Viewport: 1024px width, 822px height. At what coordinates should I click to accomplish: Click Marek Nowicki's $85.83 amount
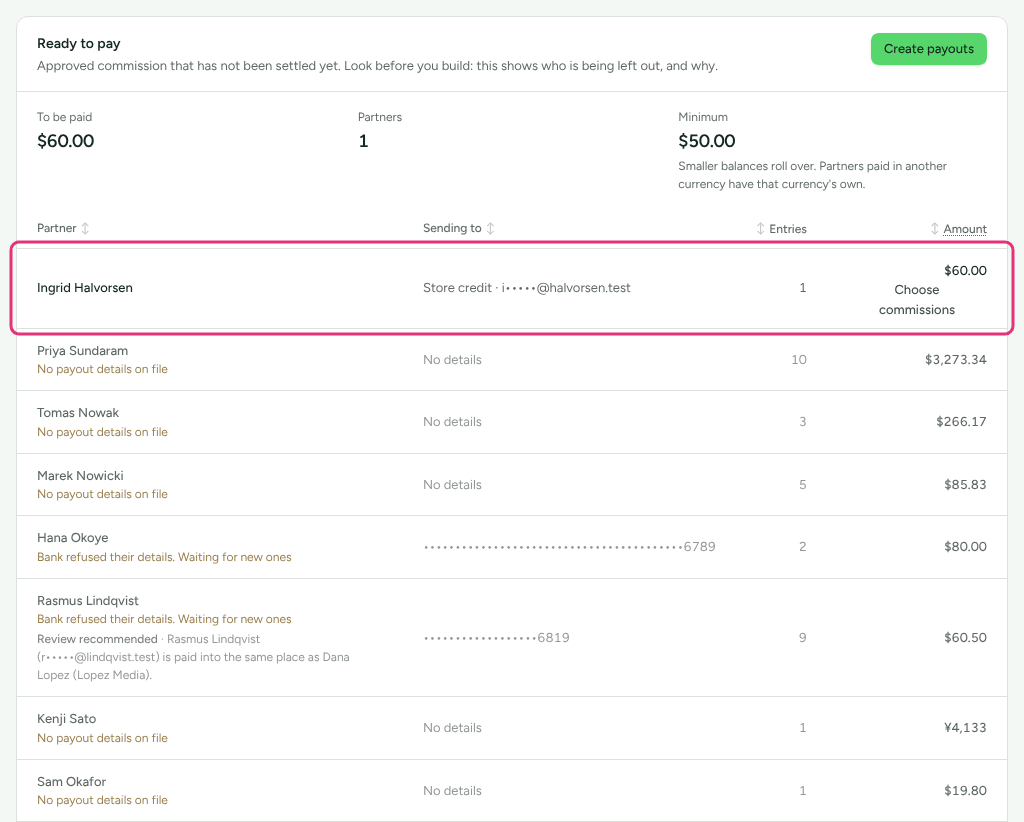pos(965,484)
